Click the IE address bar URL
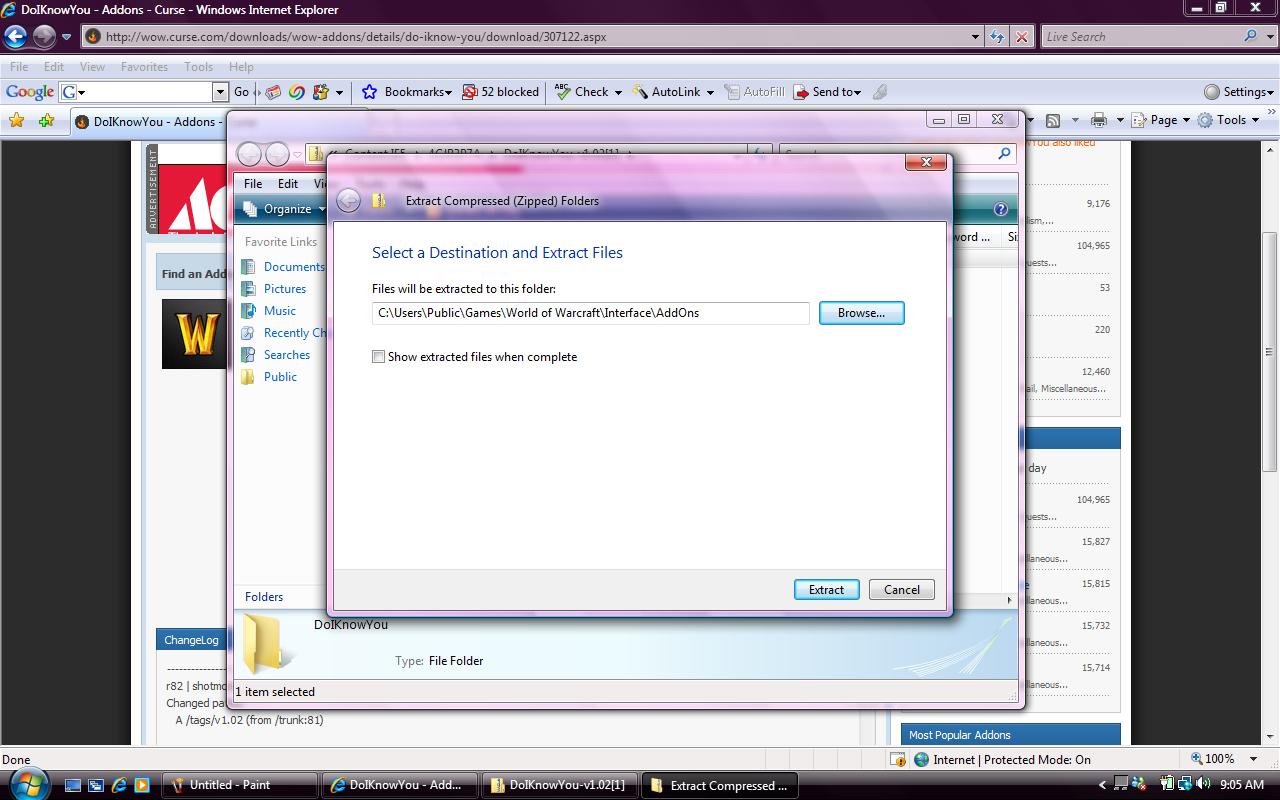 [356, 37]
